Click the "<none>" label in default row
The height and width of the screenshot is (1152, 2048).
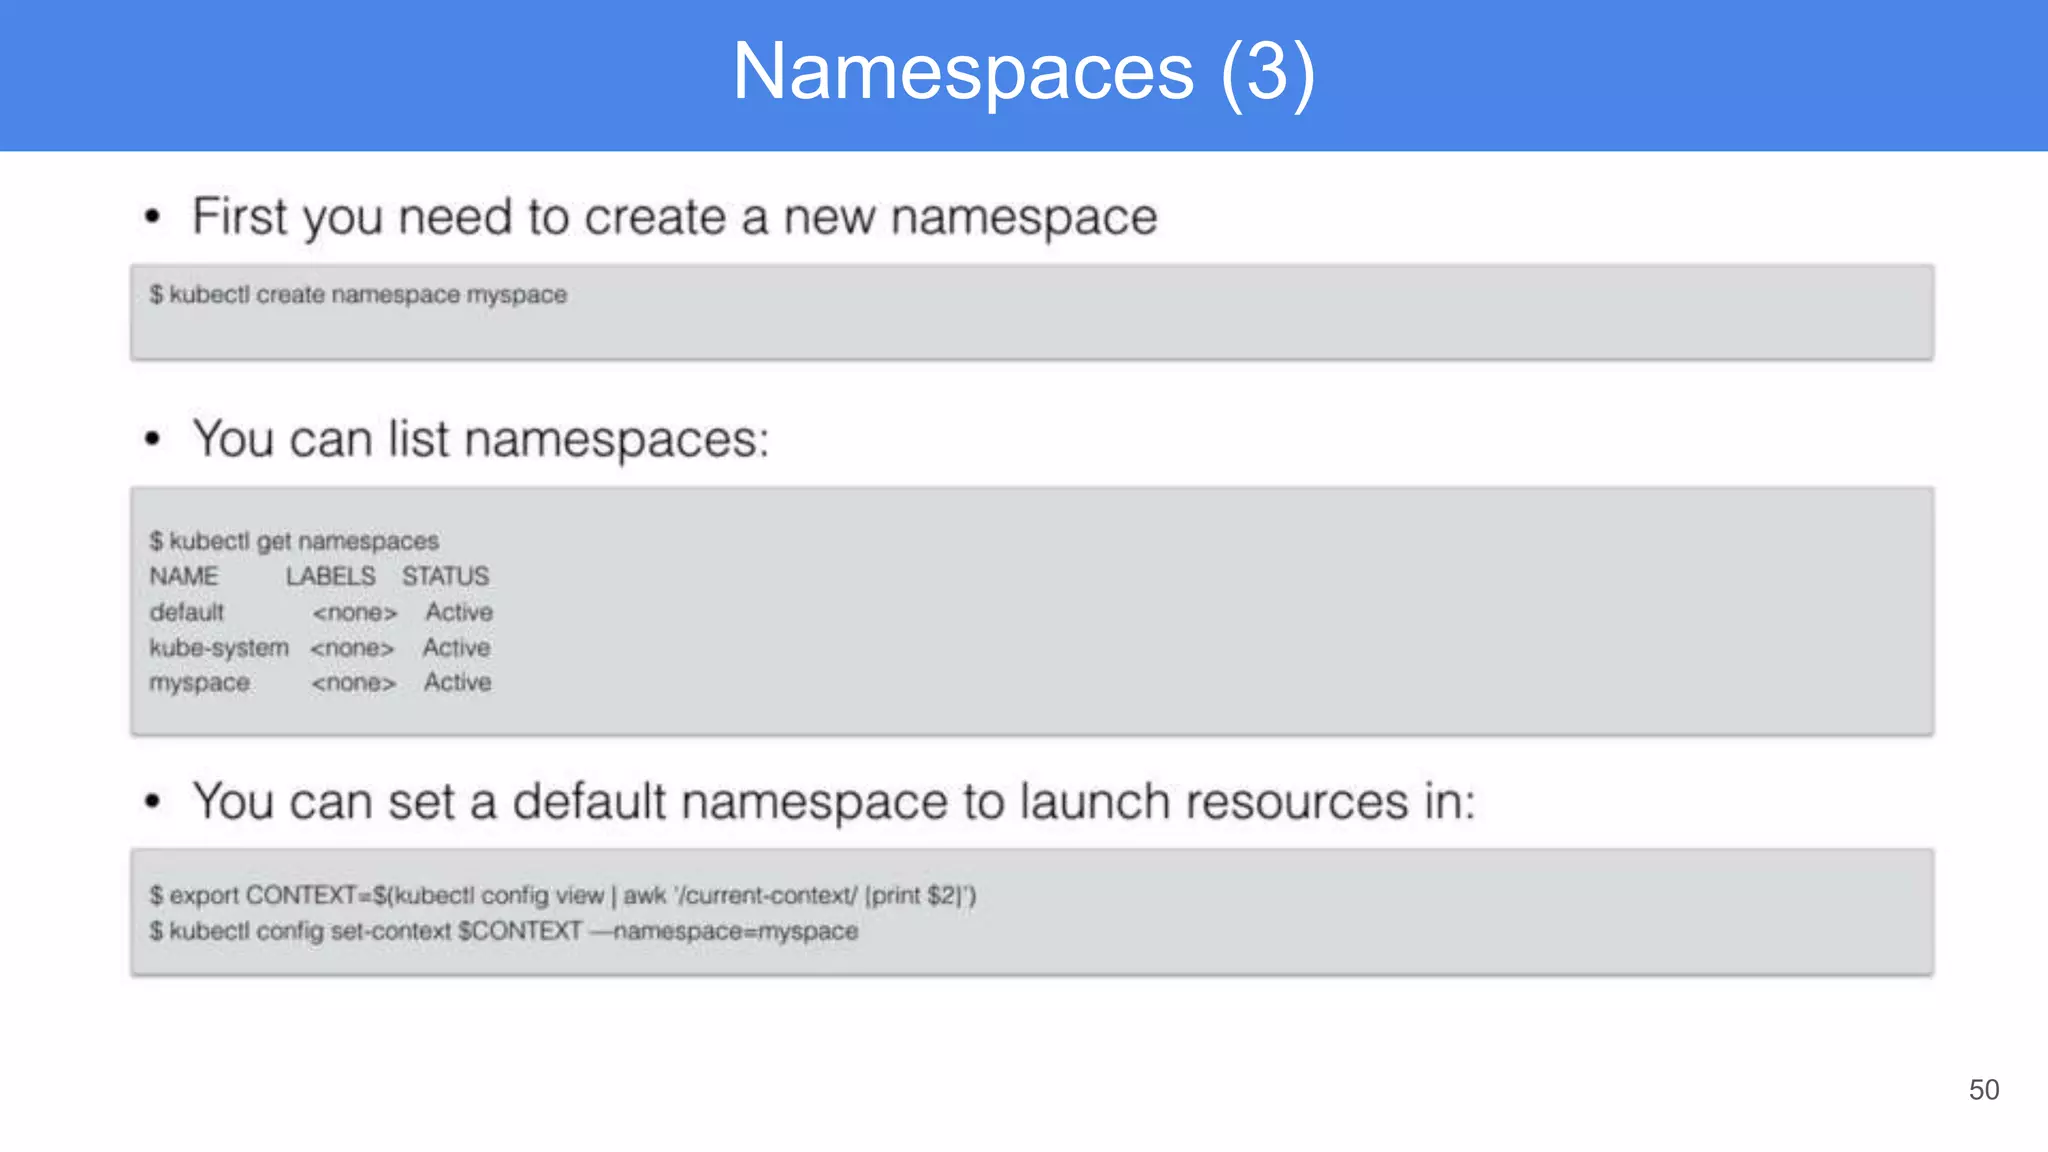click(355, 612)
